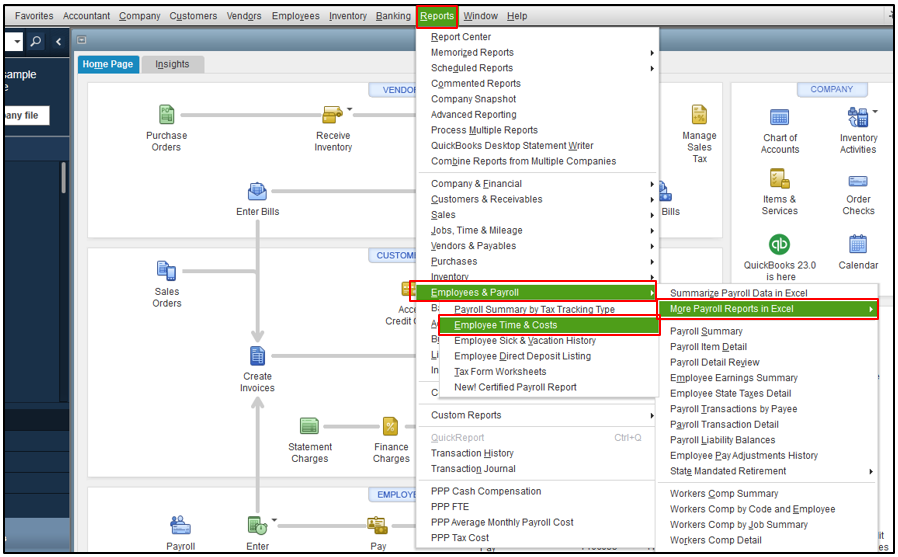This screenshot has width=898, height=557.
Task: Click the Pay Employees icon
Action: (x=377, y=525)
